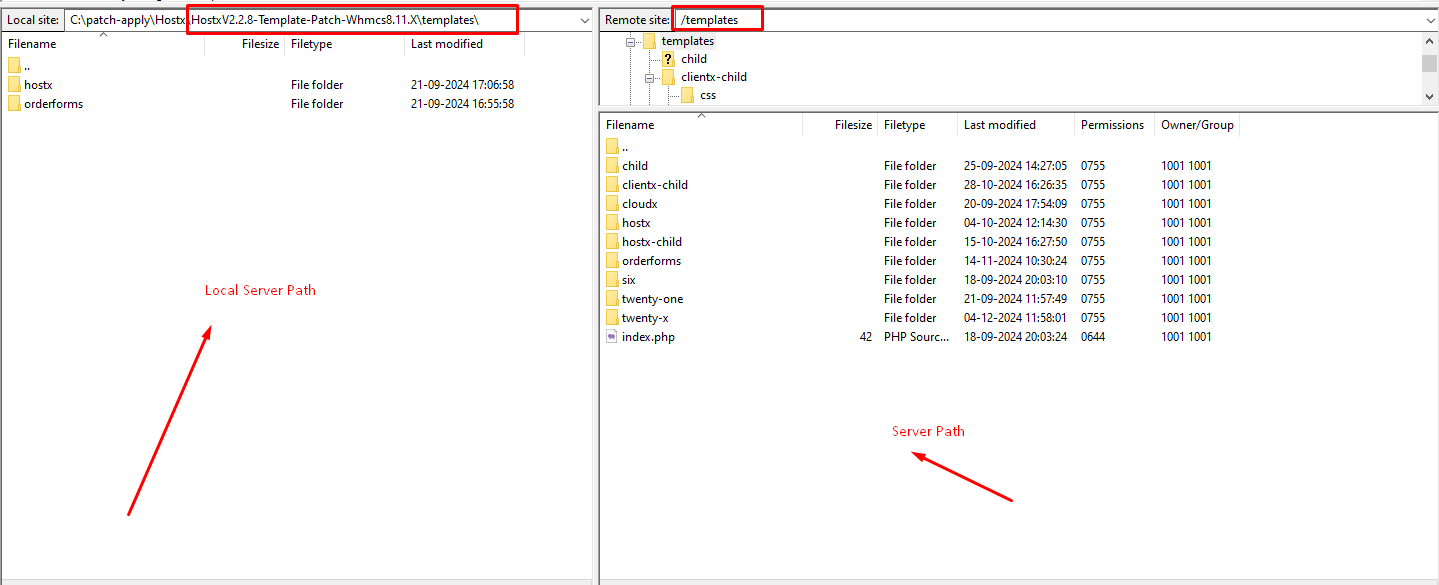The width and height of the screenshot is (1439, 585).
Task: Collapse the clientx-child tree node
Action: coord(650,78)
